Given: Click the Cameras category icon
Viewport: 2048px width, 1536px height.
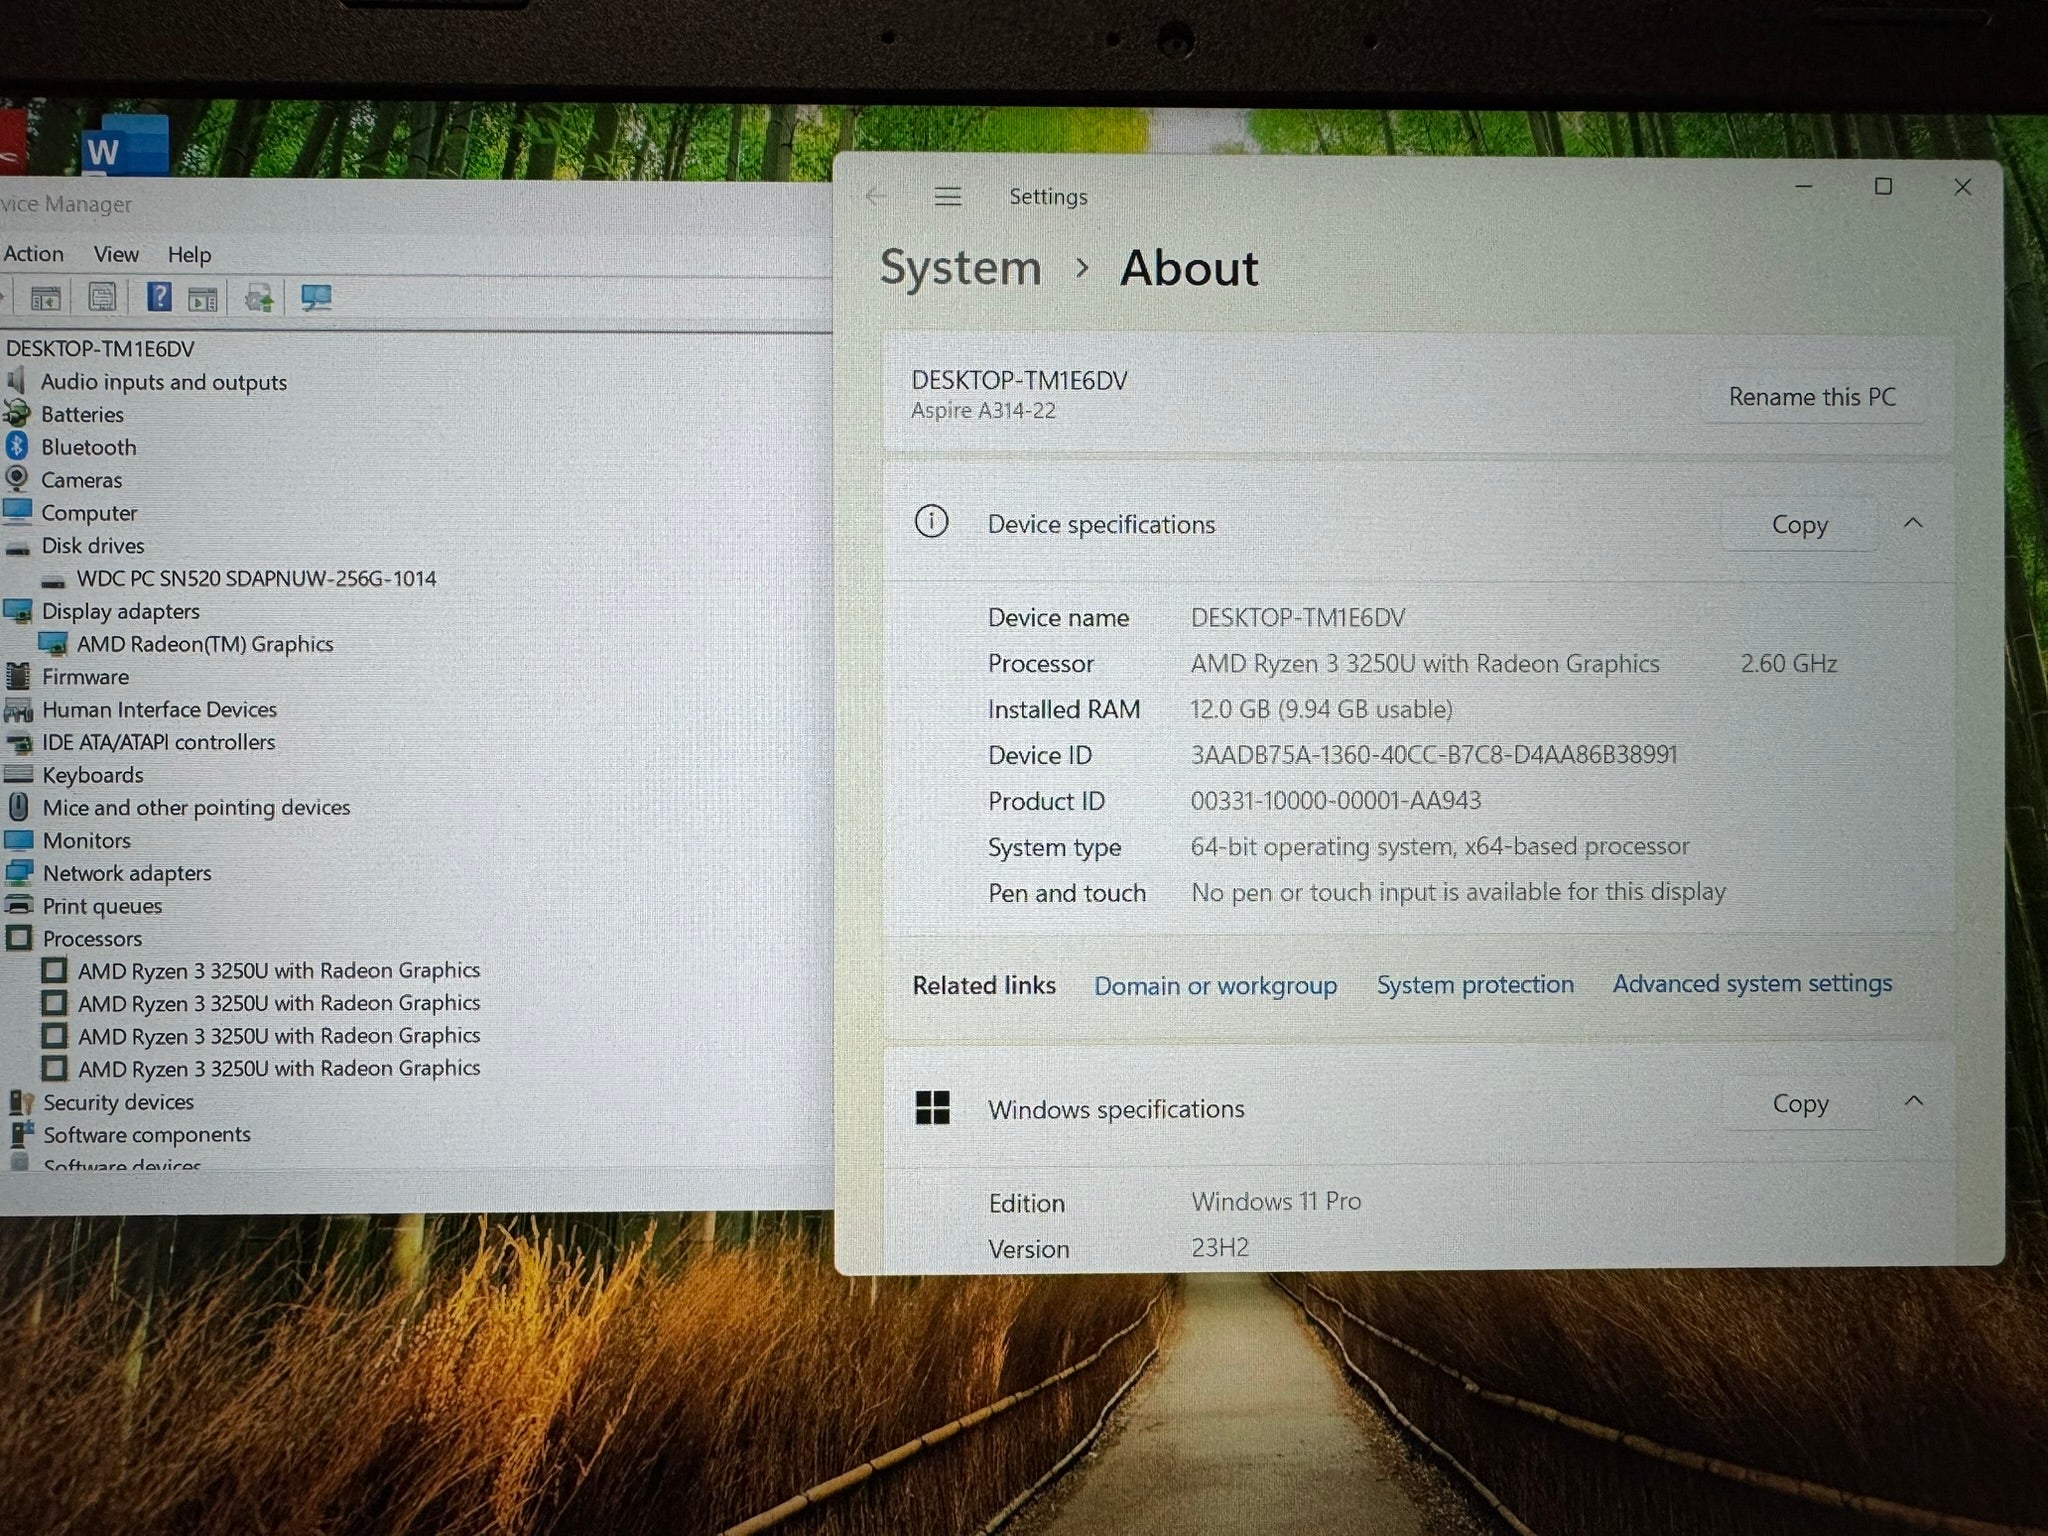Looking at the screenshot, I should click(x=17, y=479).
